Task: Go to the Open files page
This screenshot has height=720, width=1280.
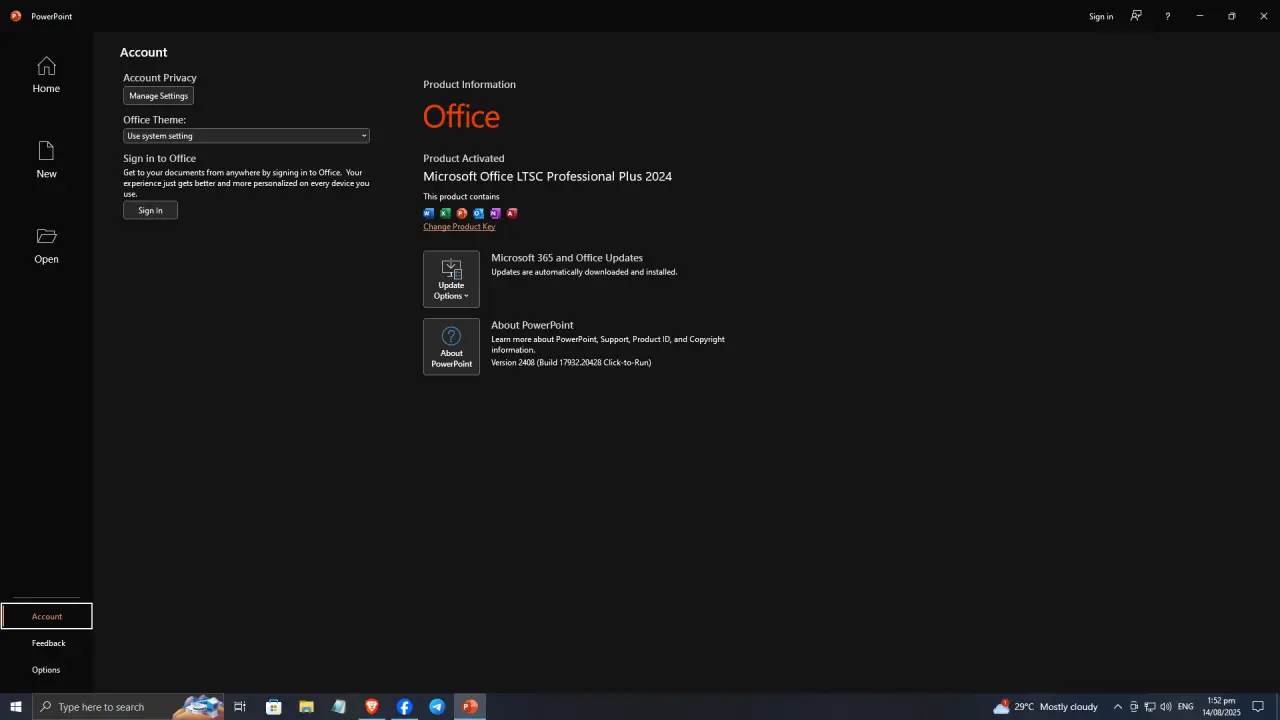Action: coord(46,245)
